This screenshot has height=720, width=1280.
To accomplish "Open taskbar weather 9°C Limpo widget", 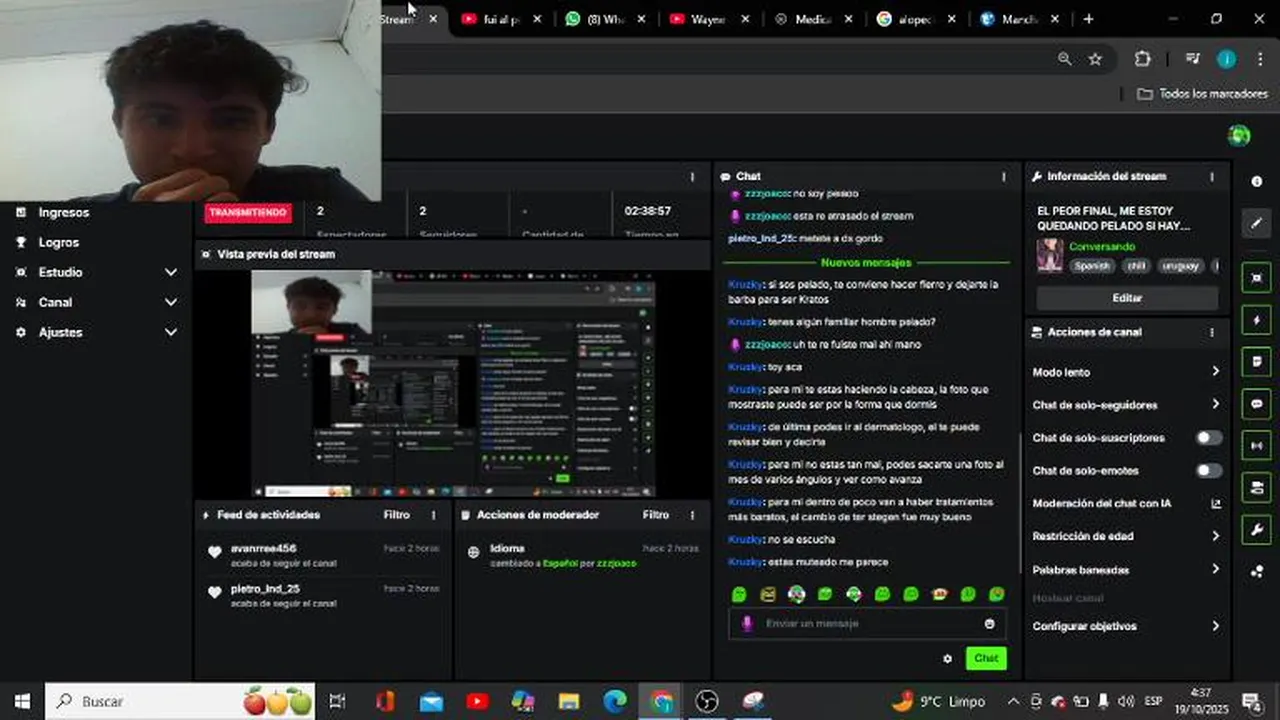I will pyautogui.click(x=939, y=701).
